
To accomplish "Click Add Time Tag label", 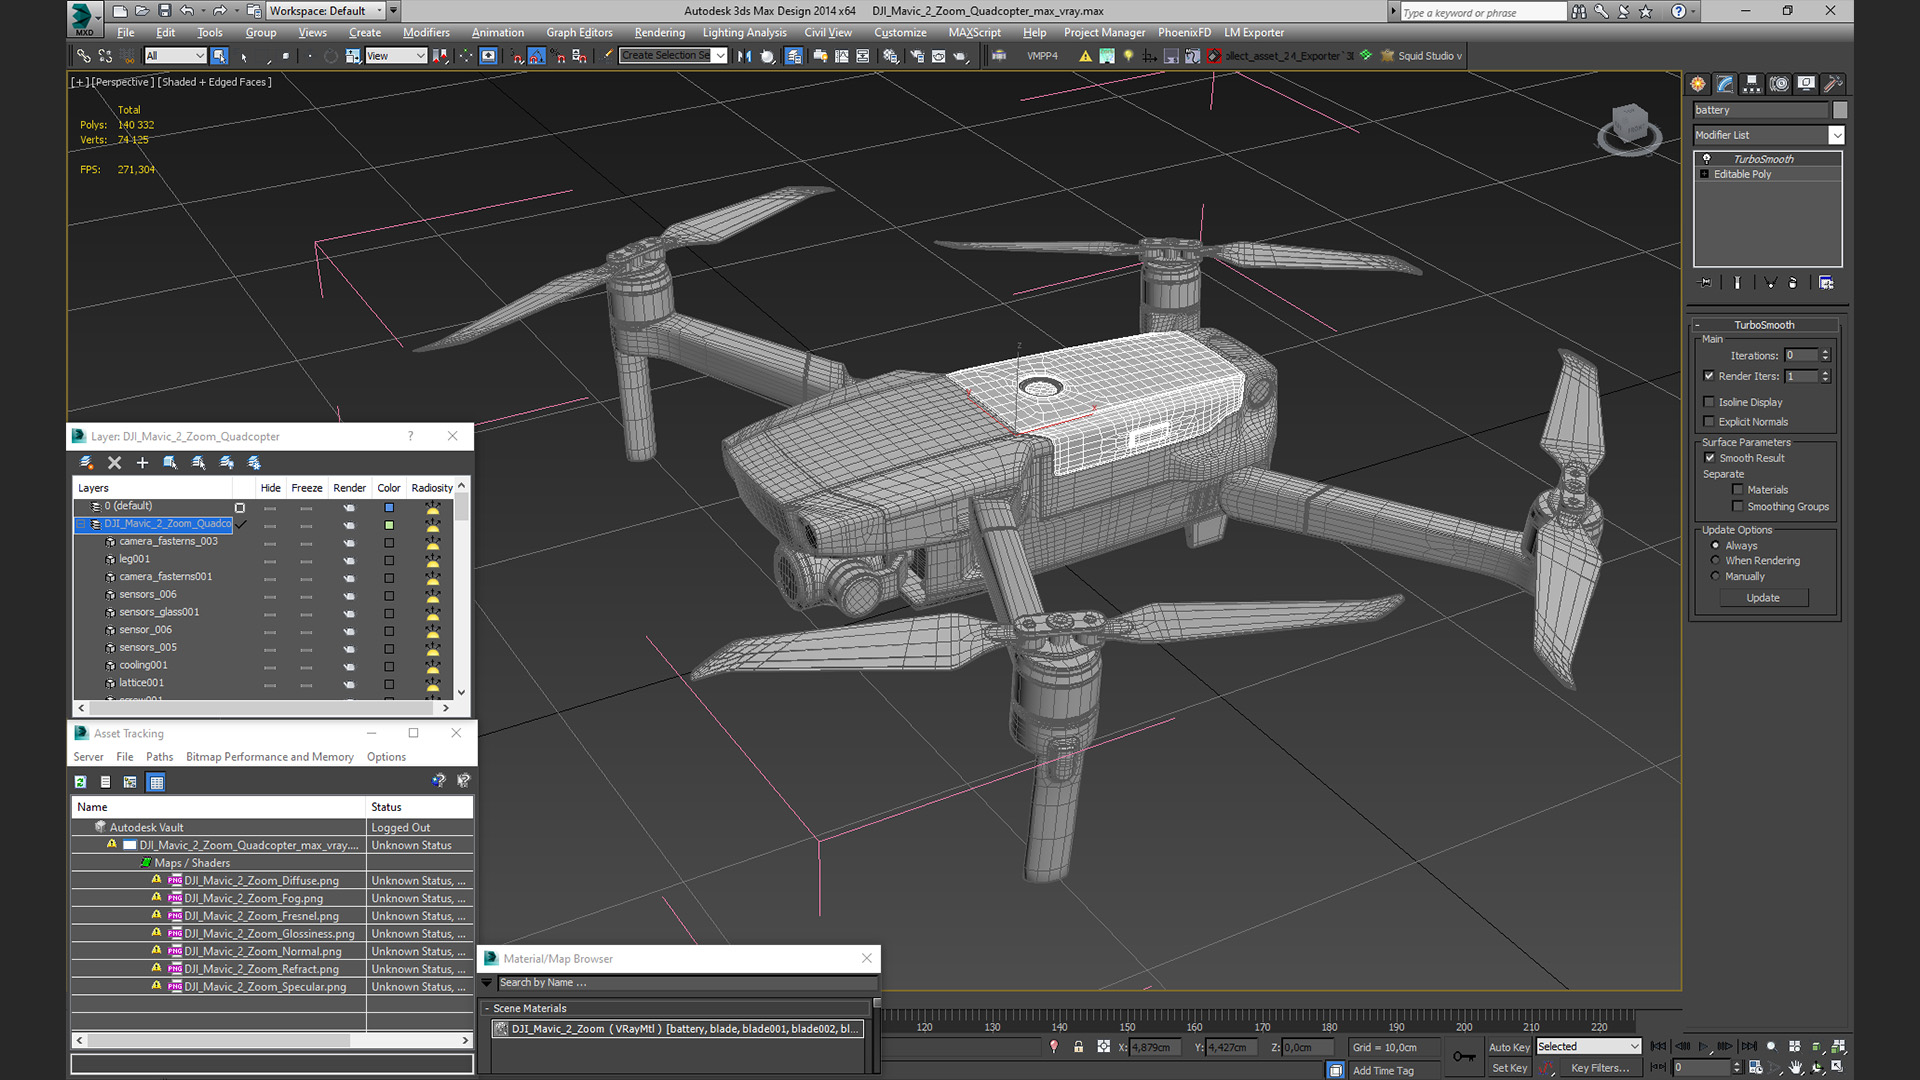I will 1383,1071.
